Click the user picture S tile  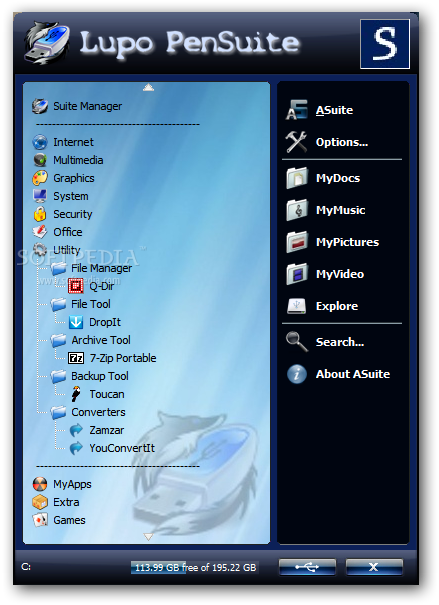(x=385, y=44)
